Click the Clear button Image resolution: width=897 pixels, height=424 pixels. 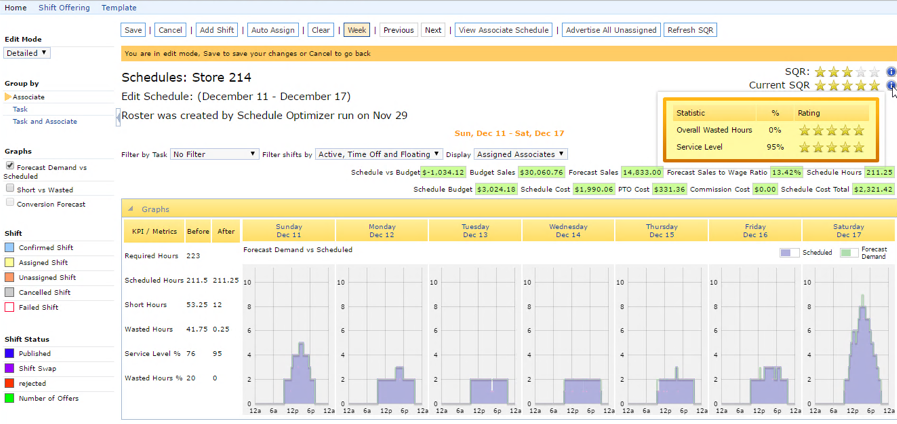320,30
